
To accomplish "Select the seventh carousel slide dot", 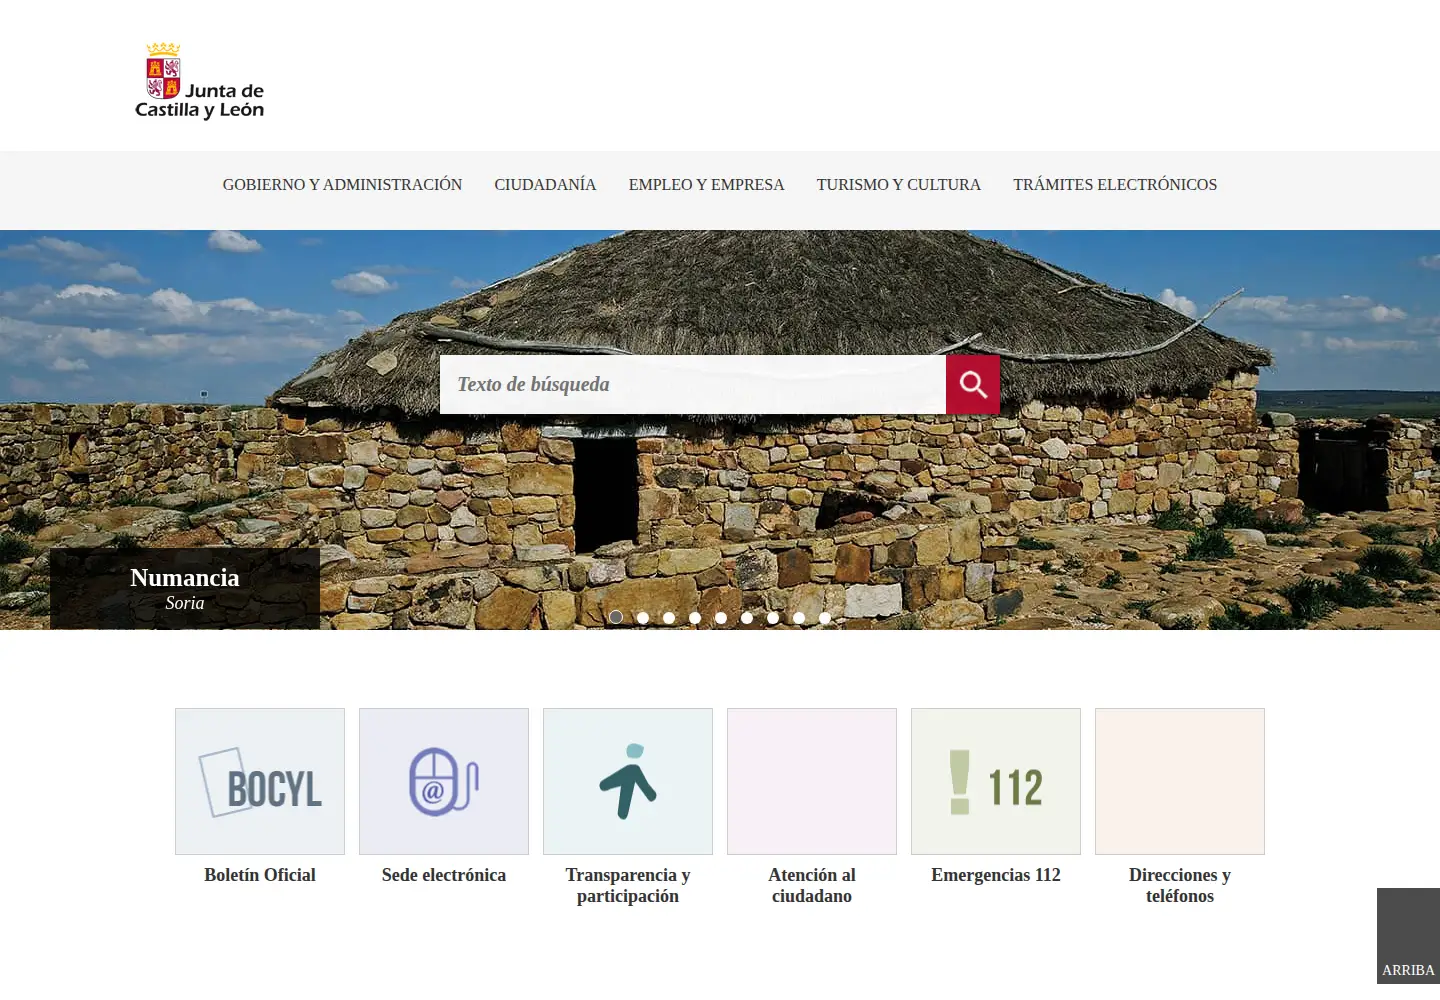I will pos(773,618).
